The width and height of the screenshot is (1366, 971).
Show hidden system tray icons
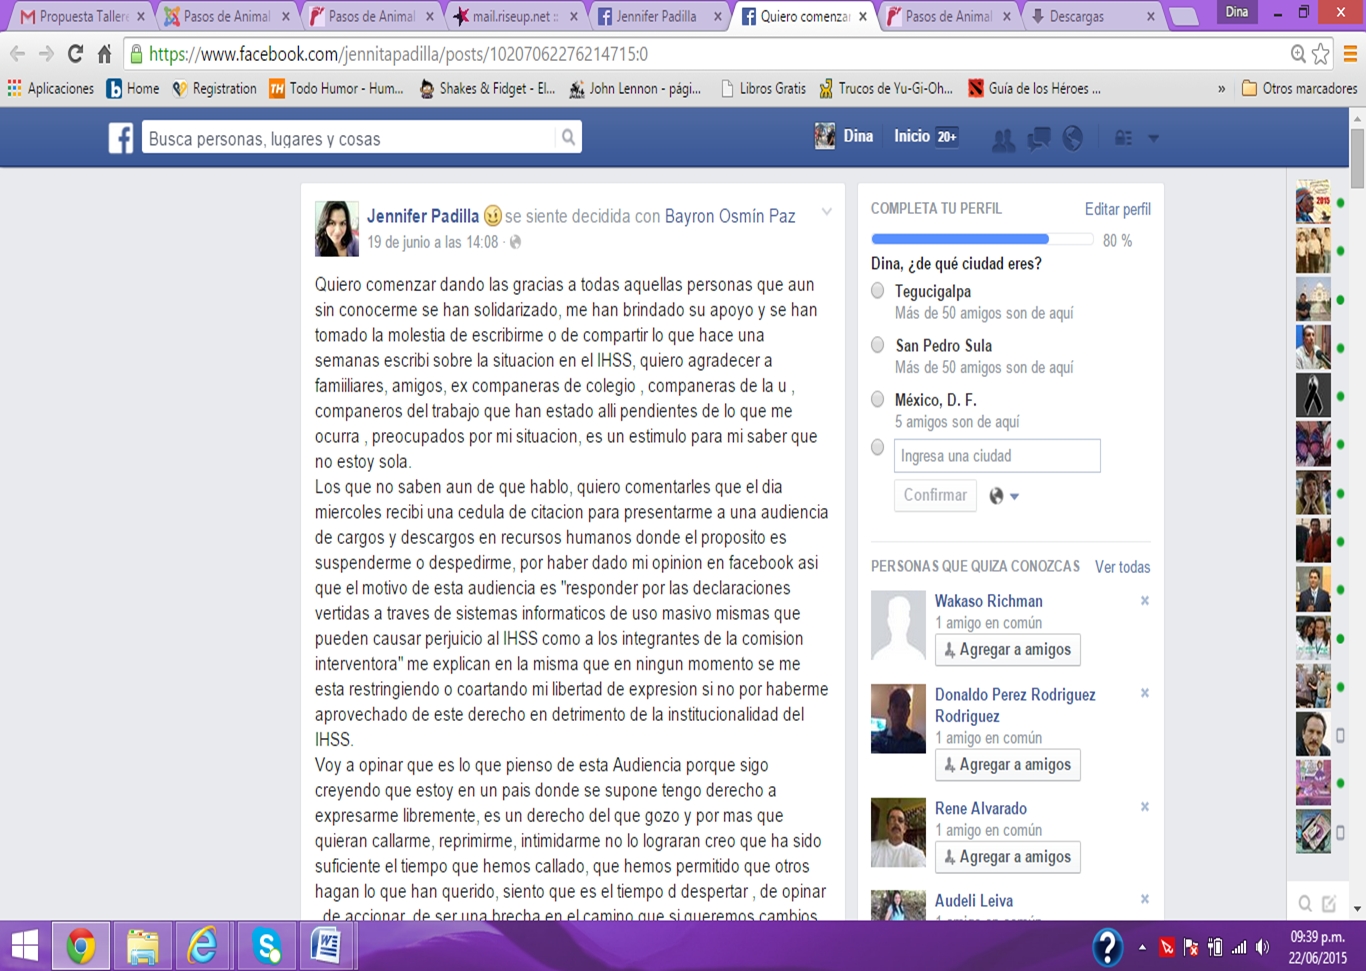pyautogui.click(x=1142, y=947)
